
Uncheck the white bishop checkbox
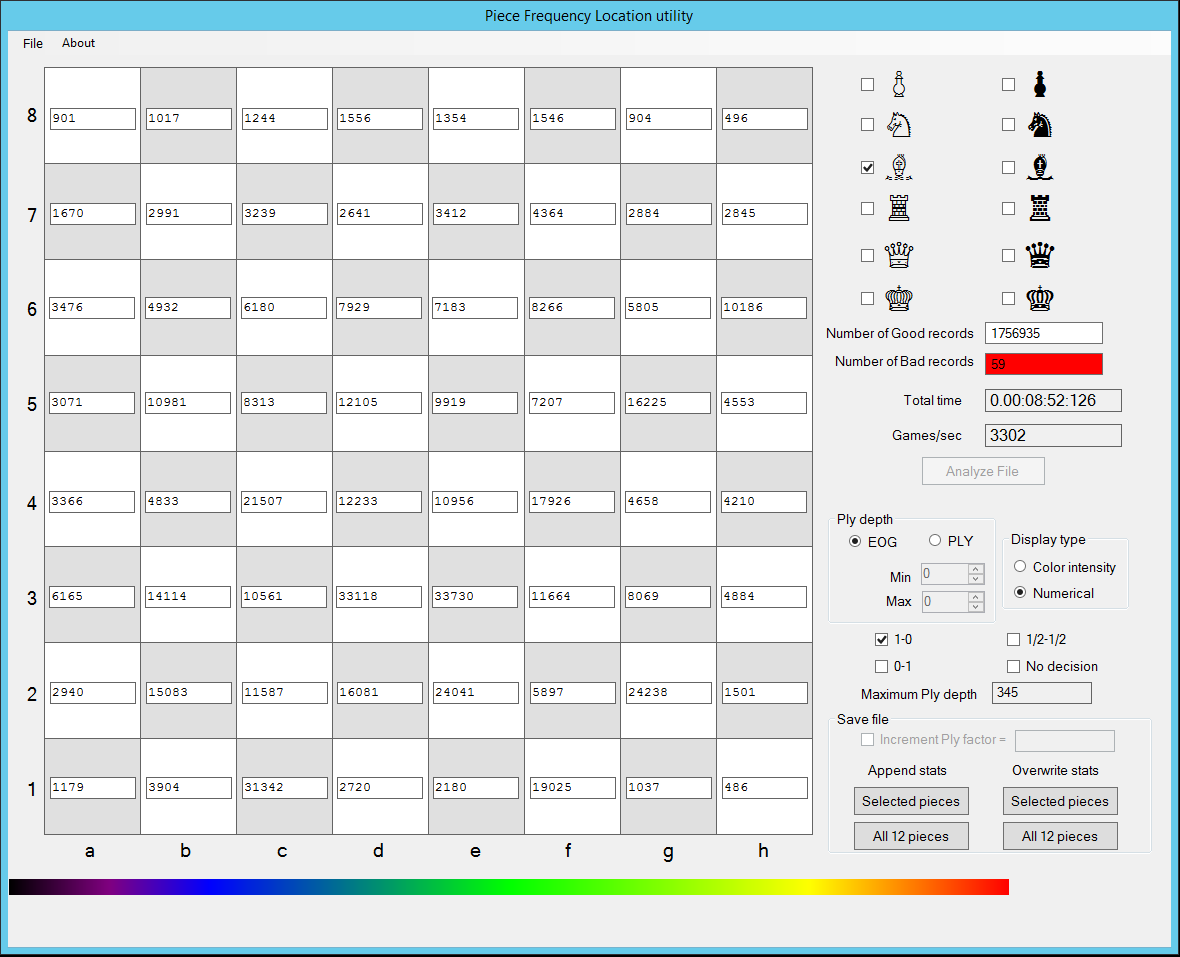pos(868,167)
